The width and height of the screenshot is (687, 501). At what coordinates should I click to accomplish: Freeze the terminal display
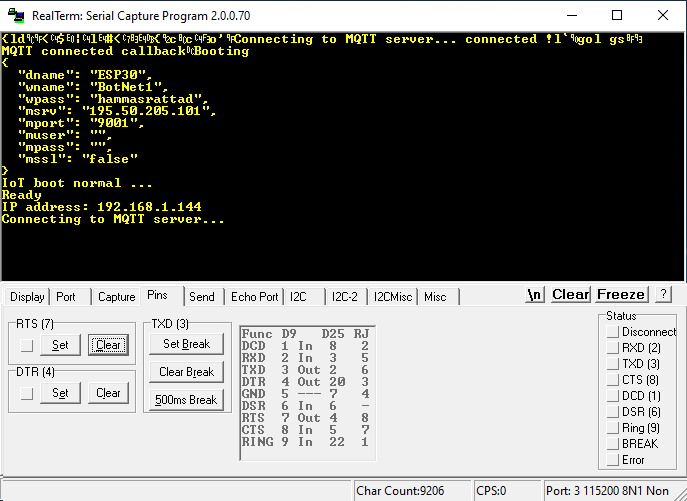(621, 295)
